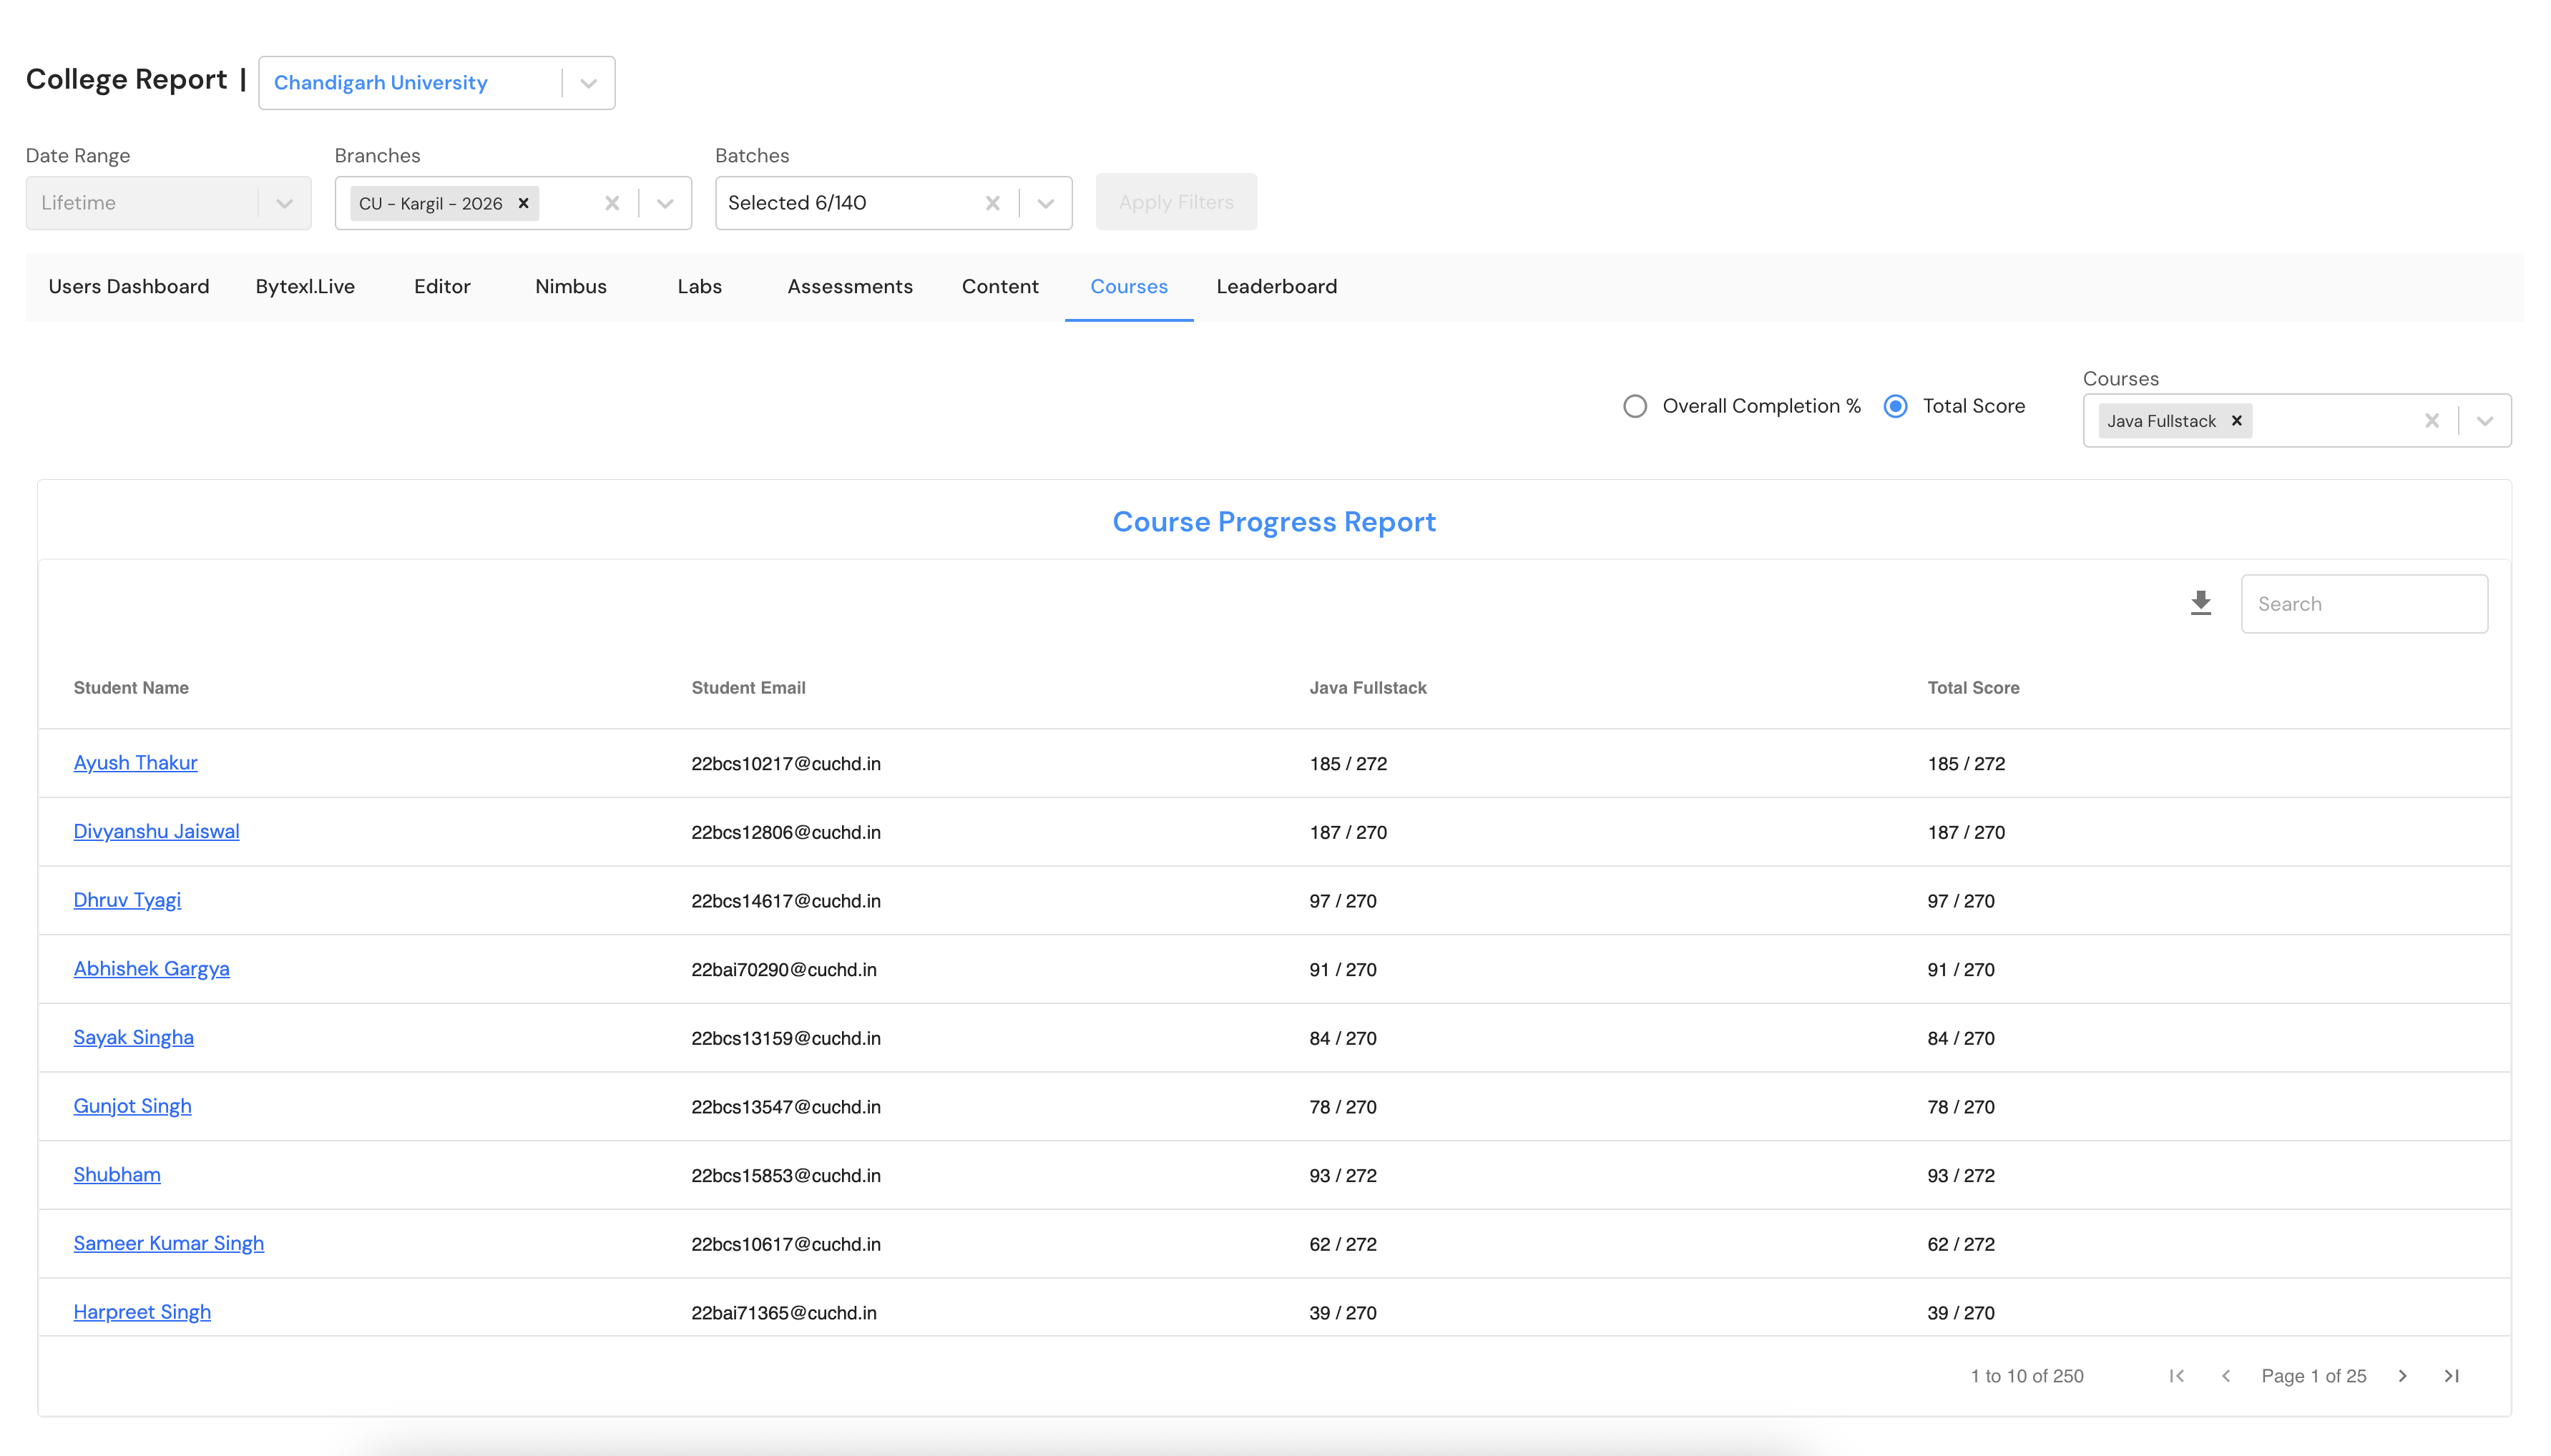Go to the next page of results
2551x1456 pixels.
click(x=2402, y=1376)
